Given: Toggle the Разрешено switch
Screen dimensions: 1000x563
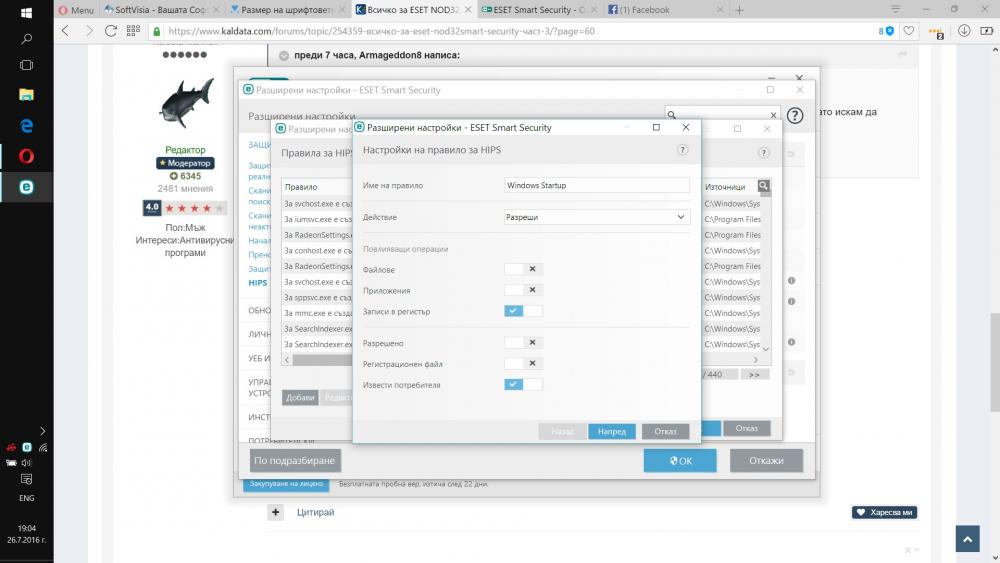Looking at the screenshot, I should point(523,342).
